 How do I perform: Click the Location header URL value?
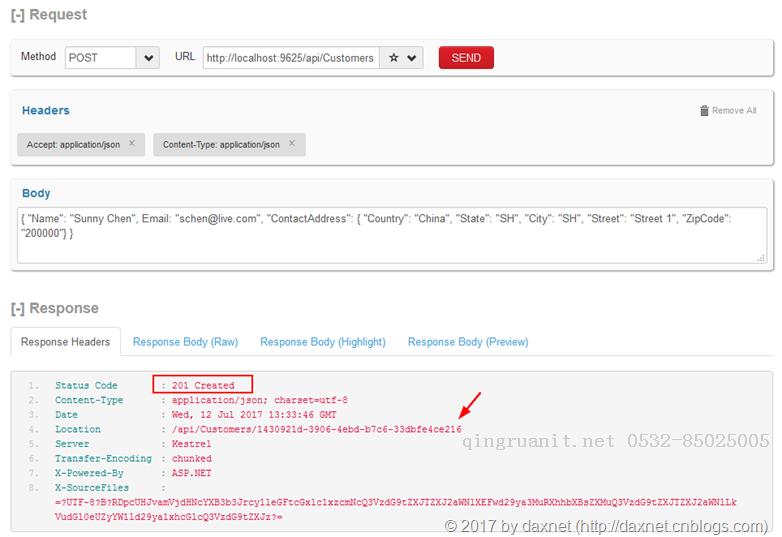[316, 429]
